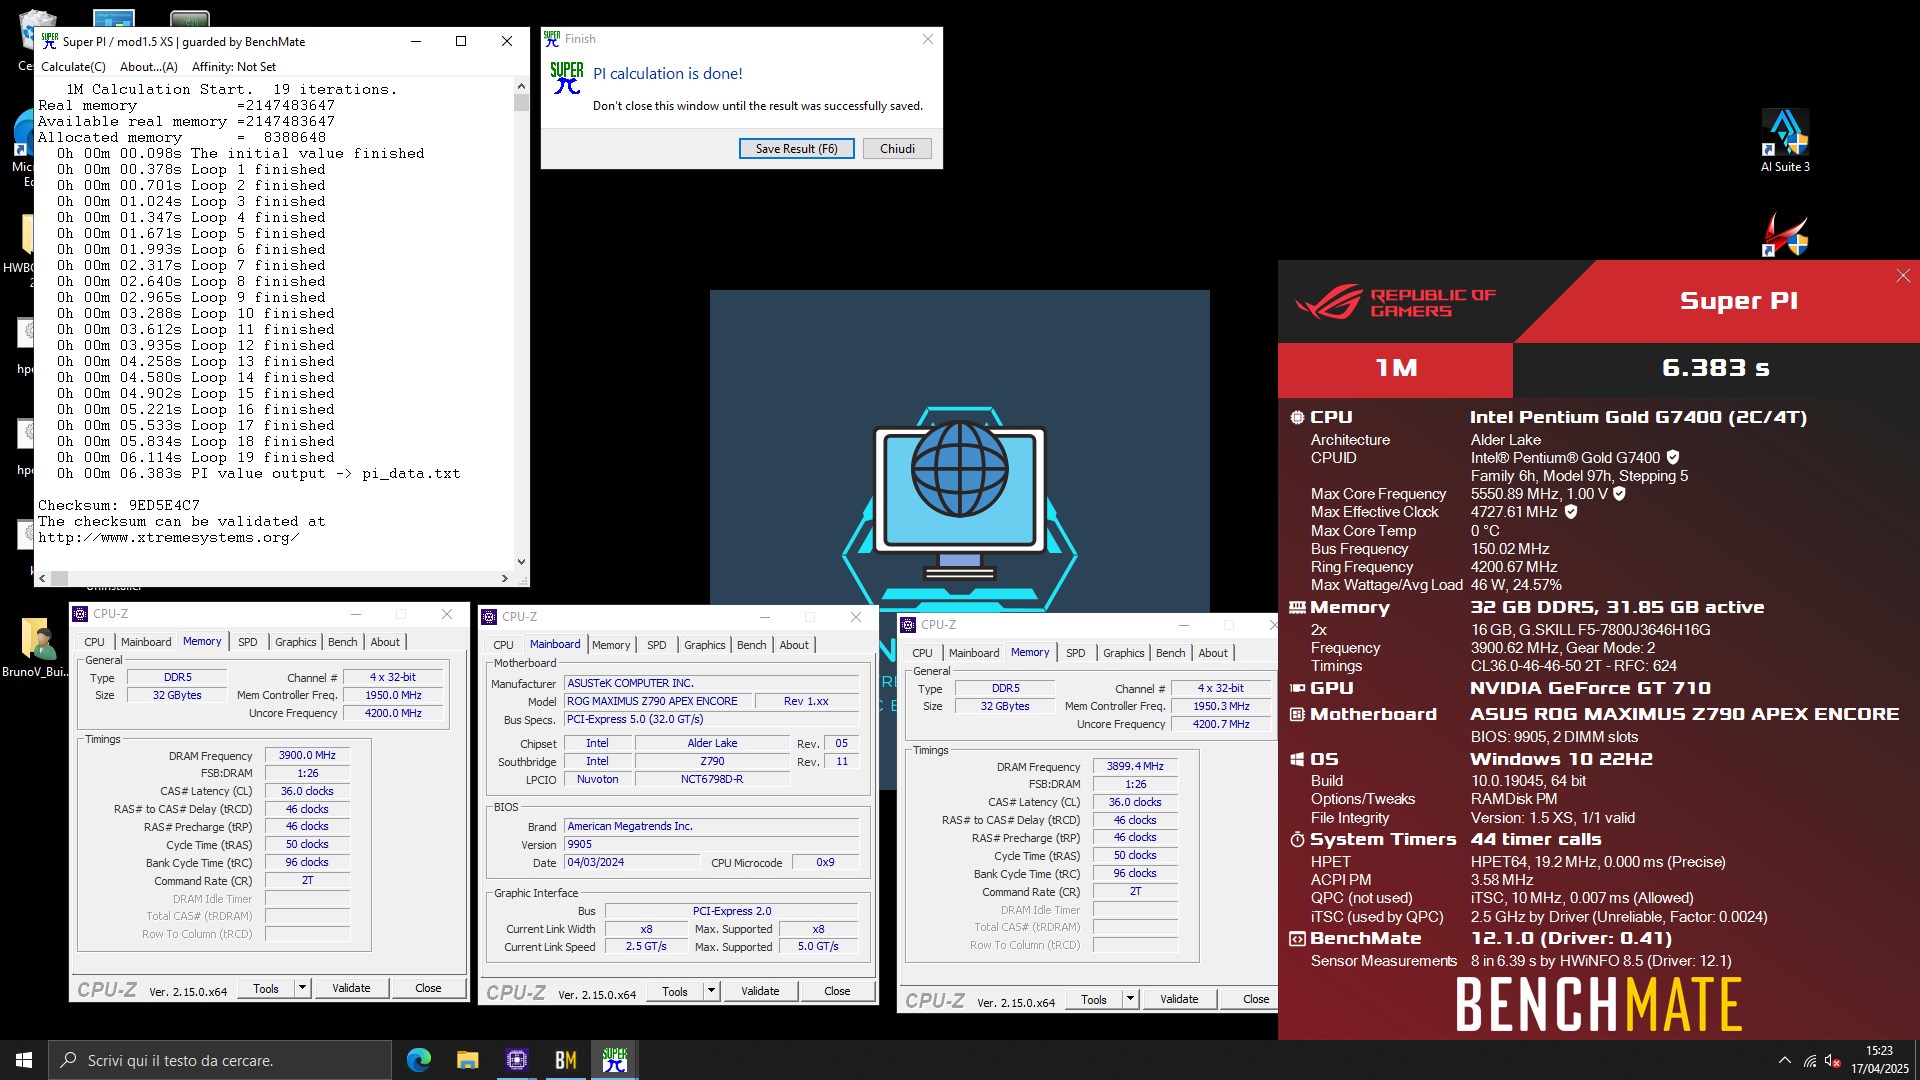
Task: Click the 6.383 s result text
Action: 1715,368
